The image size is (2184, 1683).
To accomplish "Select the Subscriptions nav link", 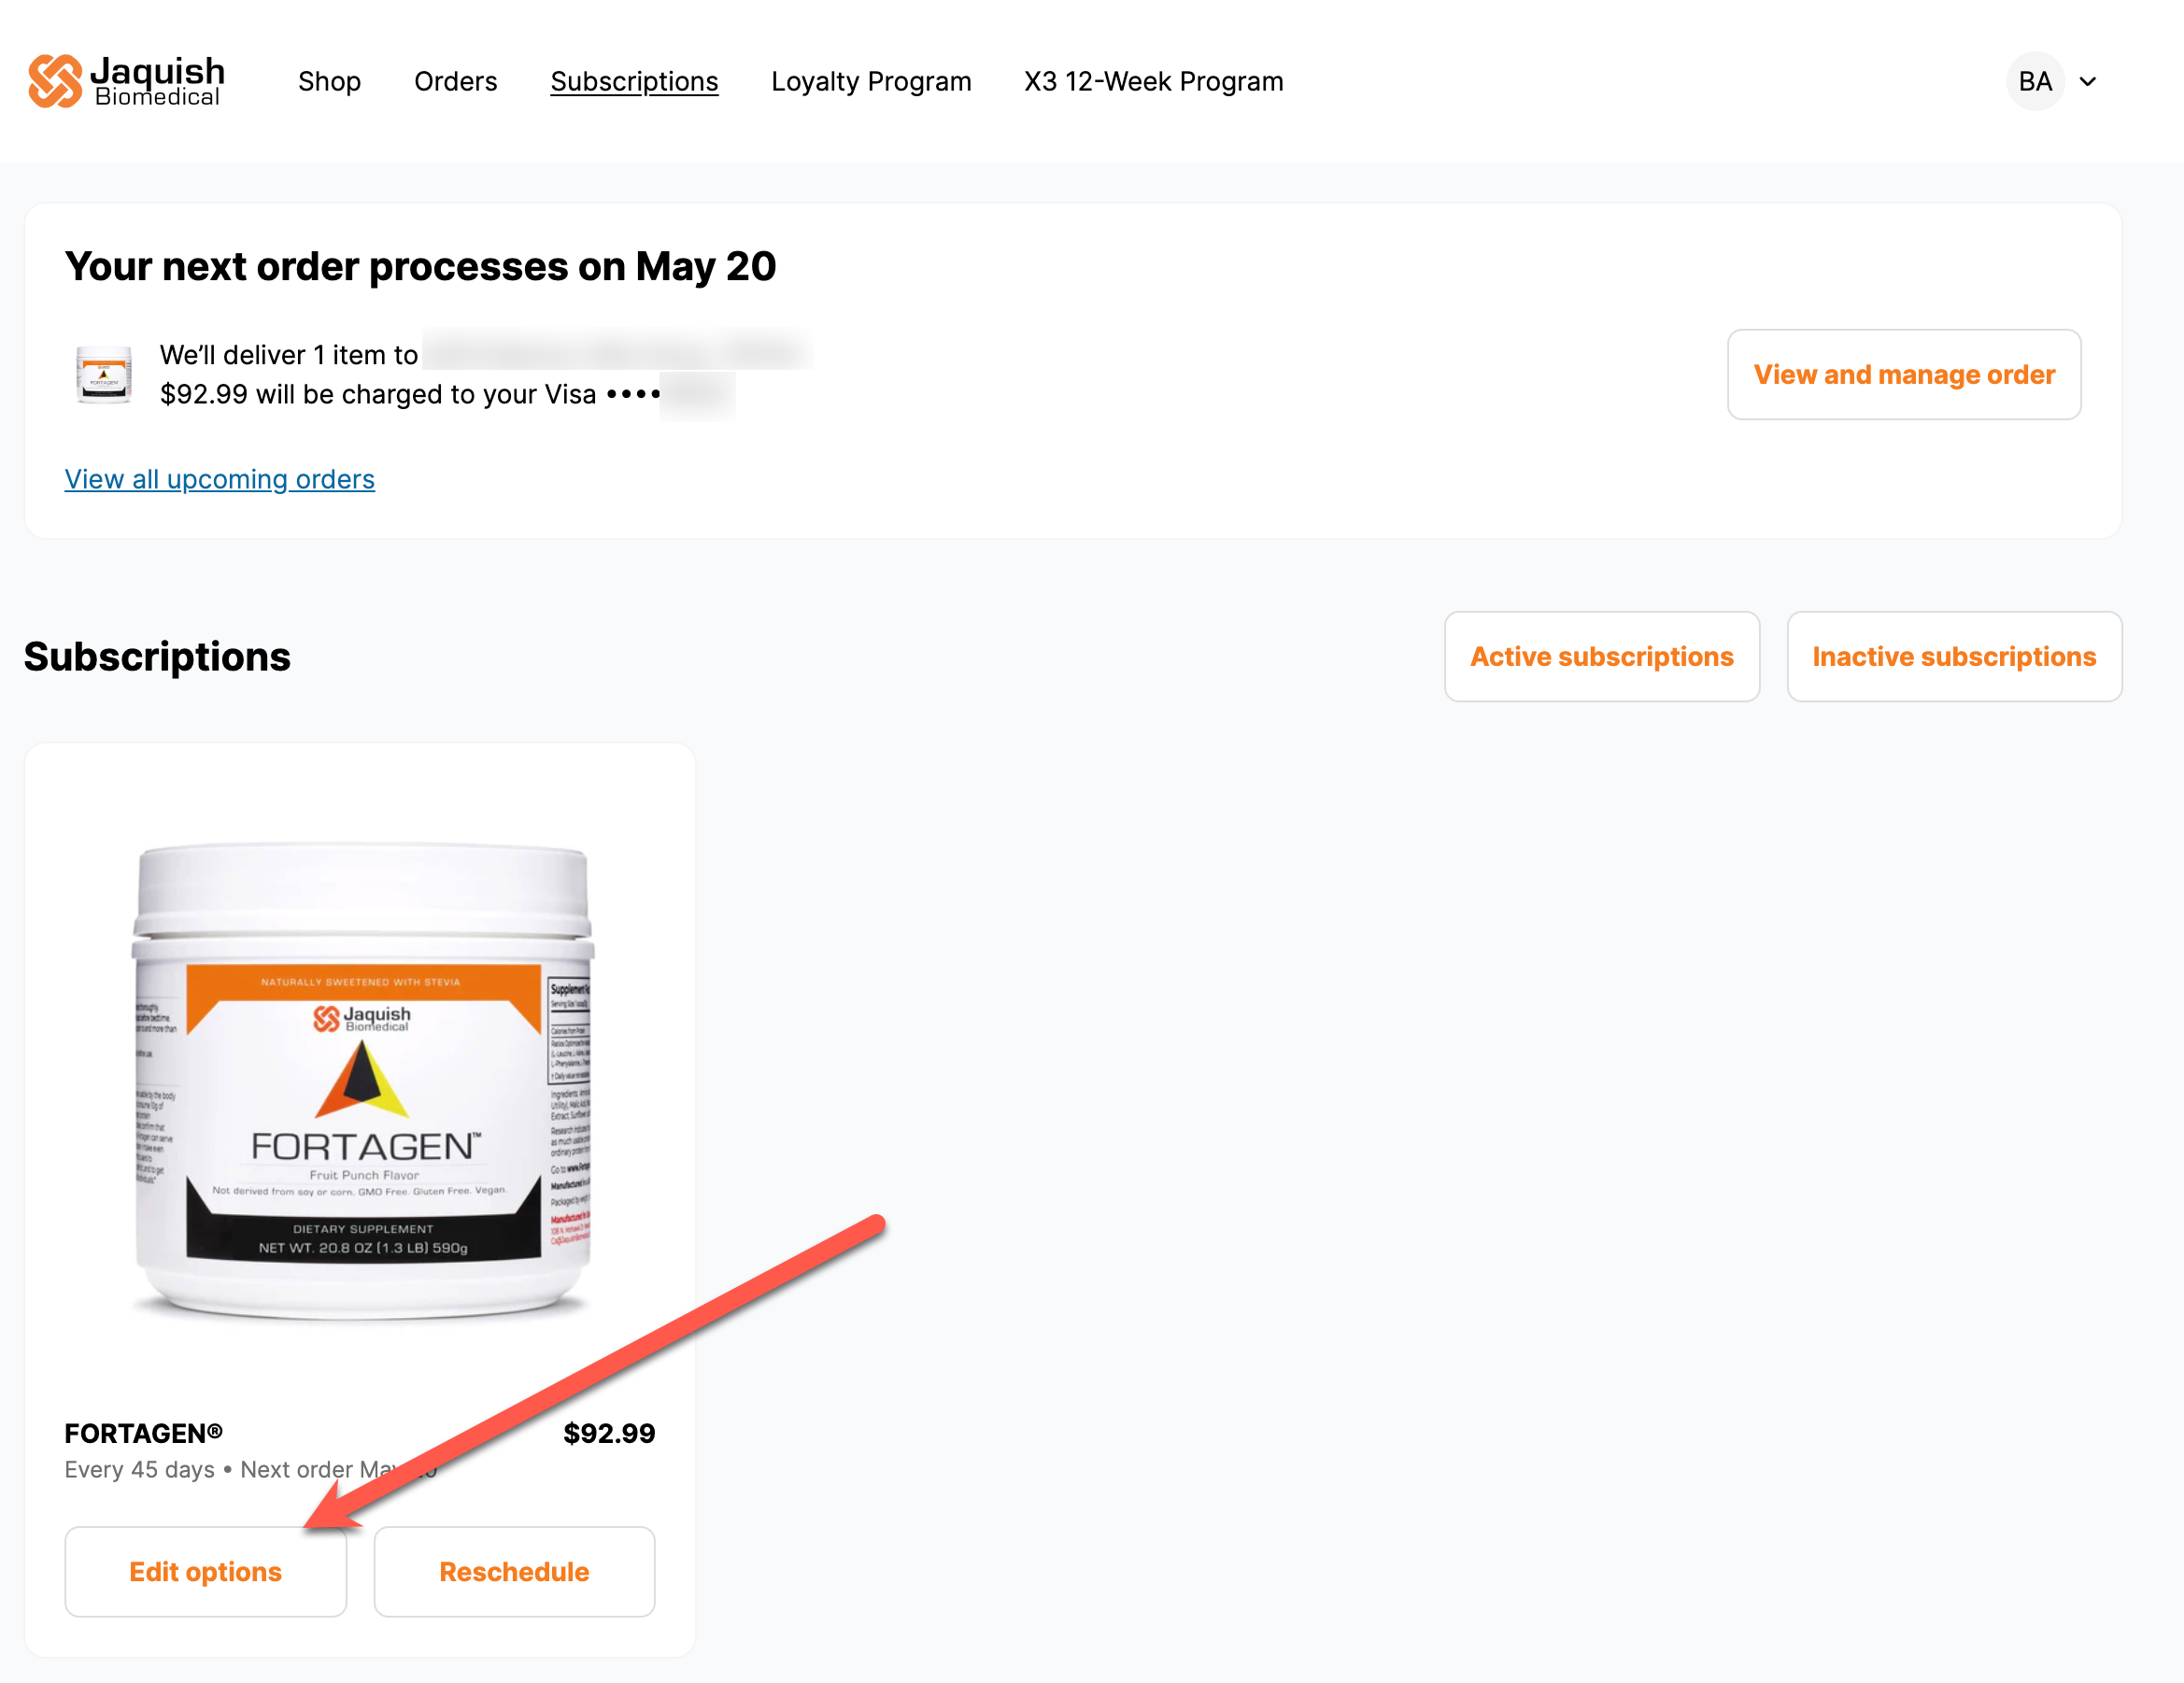I will [x=634, y=81].
